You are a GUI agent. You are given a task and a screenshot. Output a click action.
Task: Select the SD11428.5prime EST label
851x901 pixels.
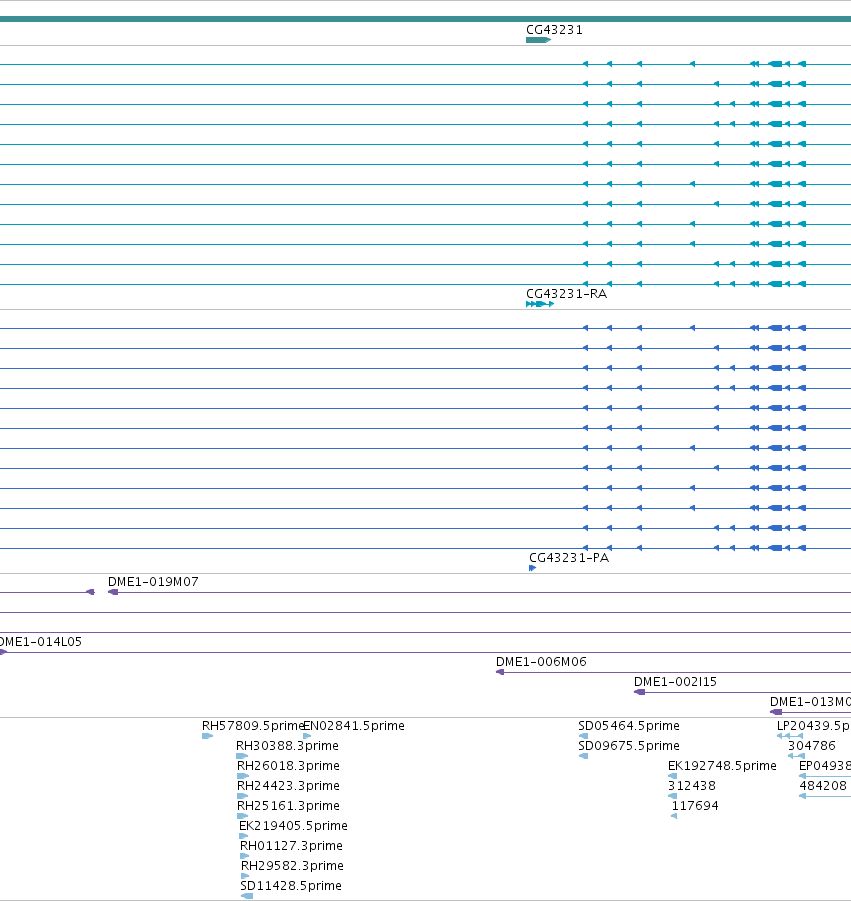[291, 885]
